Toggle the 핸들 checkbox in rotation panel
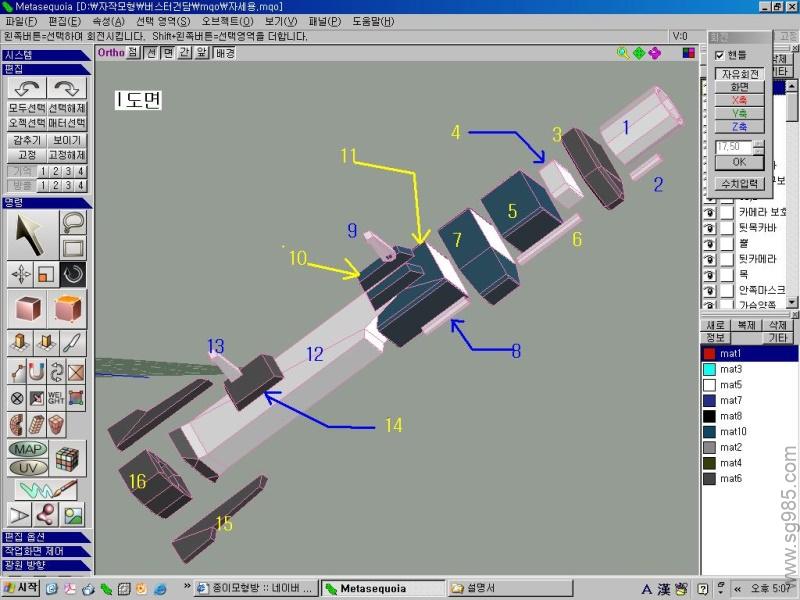The width and height of the screenshot is (800, 600). click(720, 55)
